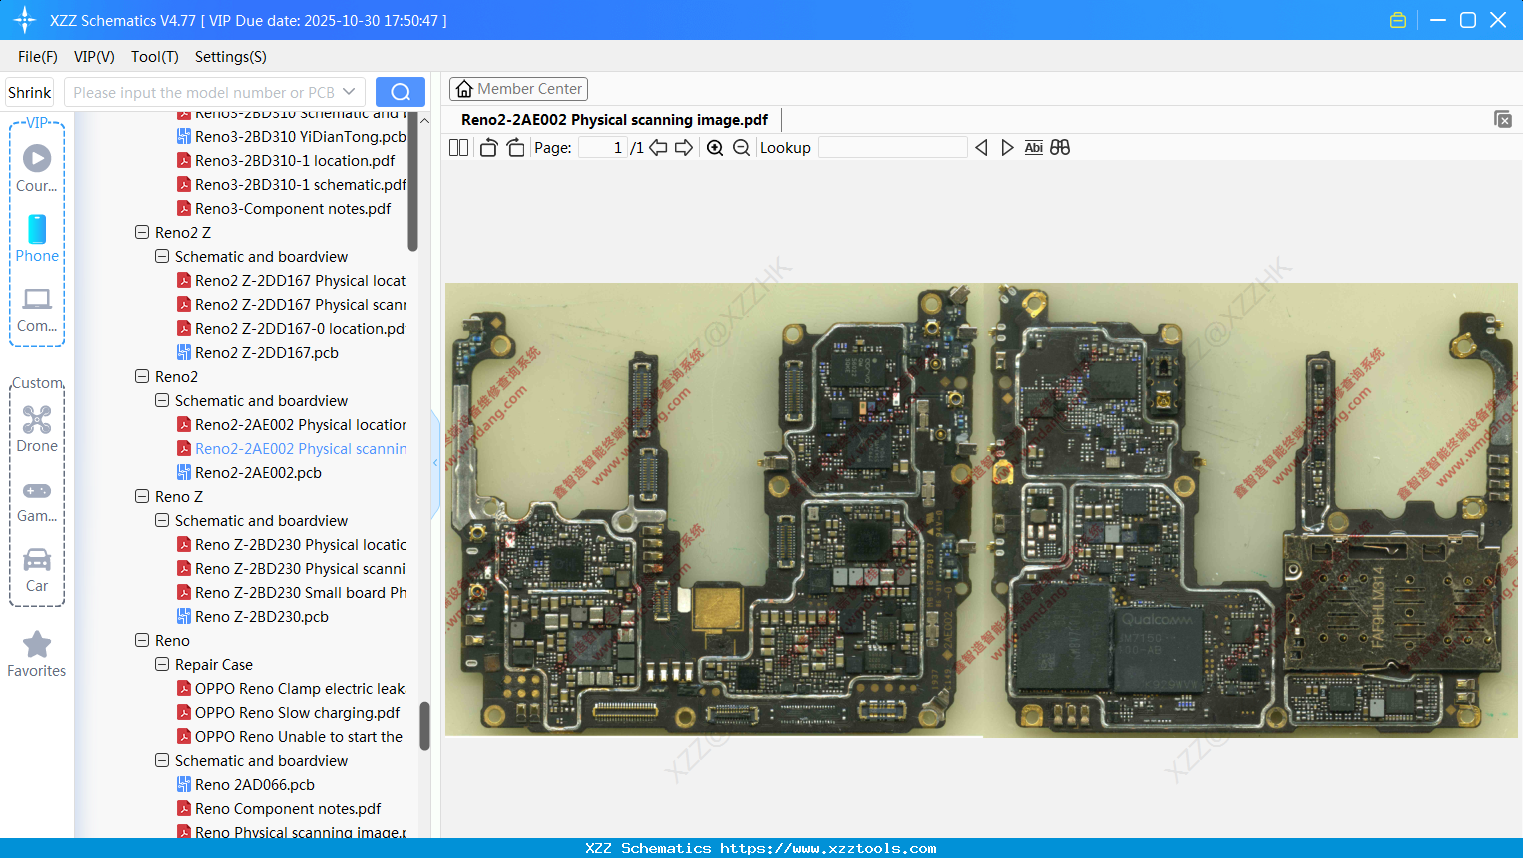Click the zoom in magnifier icon

coord(715,148)
